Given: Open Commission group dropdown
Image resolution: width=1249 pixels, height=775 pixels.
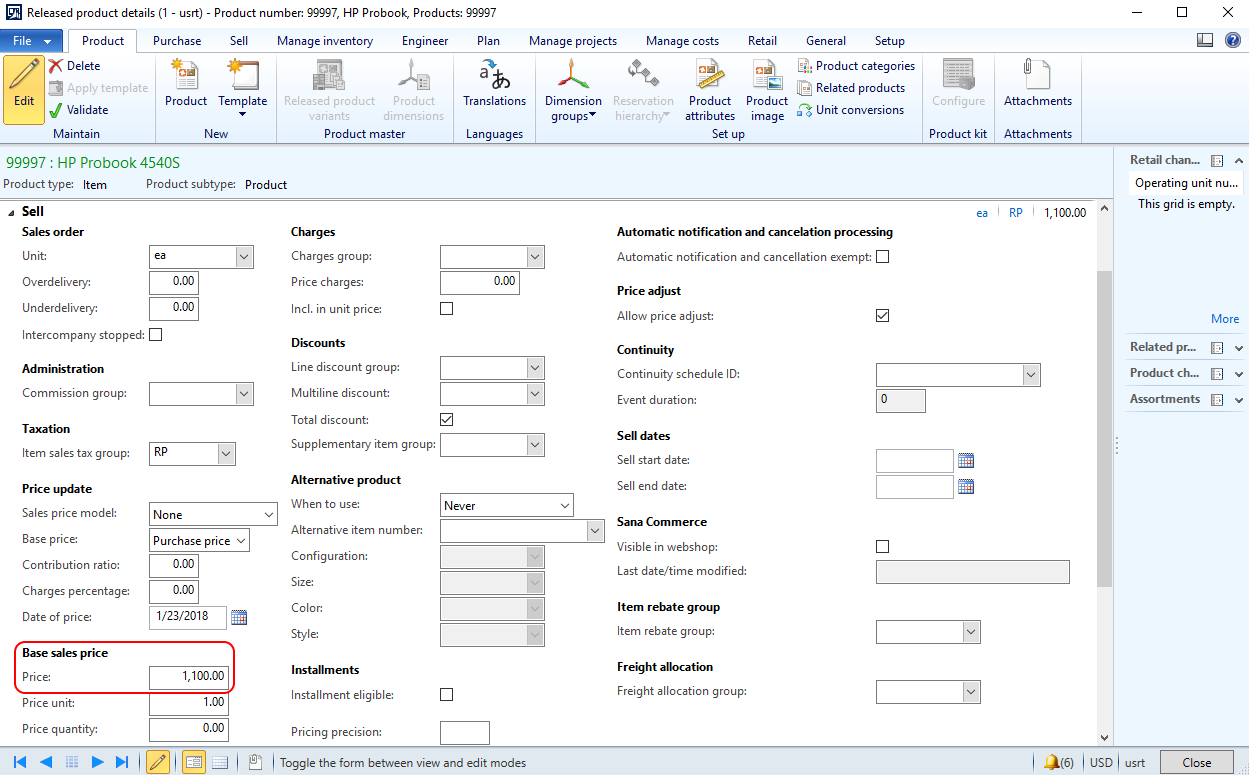Looking at the screenshot, I should pyautogui.click(x=244, y=394).
